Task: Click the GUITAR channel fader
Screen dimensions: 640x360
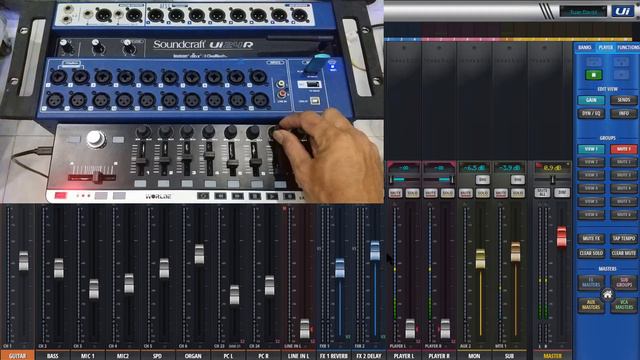Action: click(24, 261)
